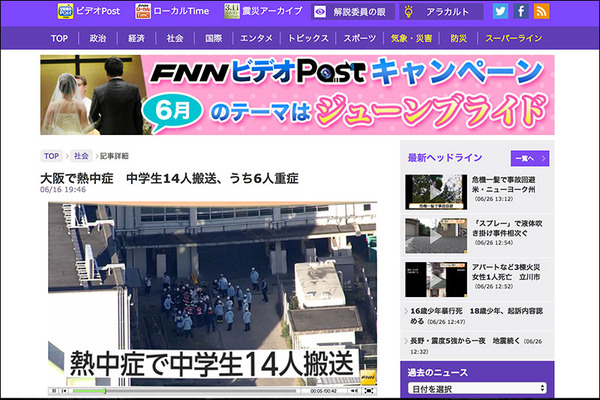600x400 pixels.
Task: Open the アラカルト button label
Action: pyautogui.click(x=448, y=12)
